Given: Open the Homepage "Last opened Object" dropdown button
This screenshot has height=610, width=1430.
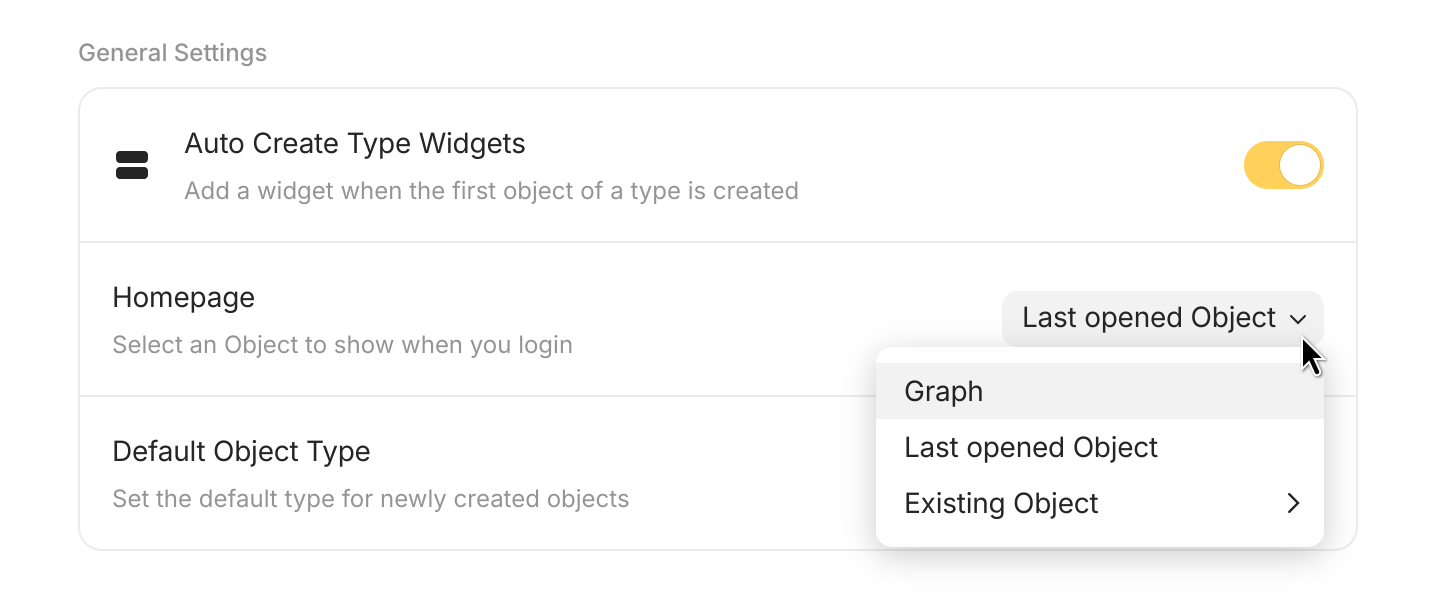Looking at the screenshot, I should pos(1162,318).
